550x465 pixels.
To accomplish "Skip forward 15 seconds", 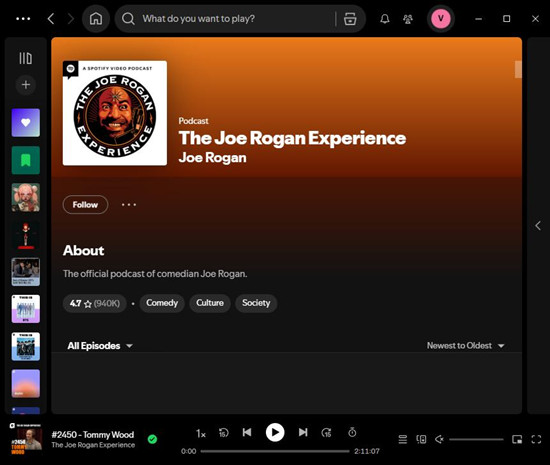I will click(x=327, y=433).
